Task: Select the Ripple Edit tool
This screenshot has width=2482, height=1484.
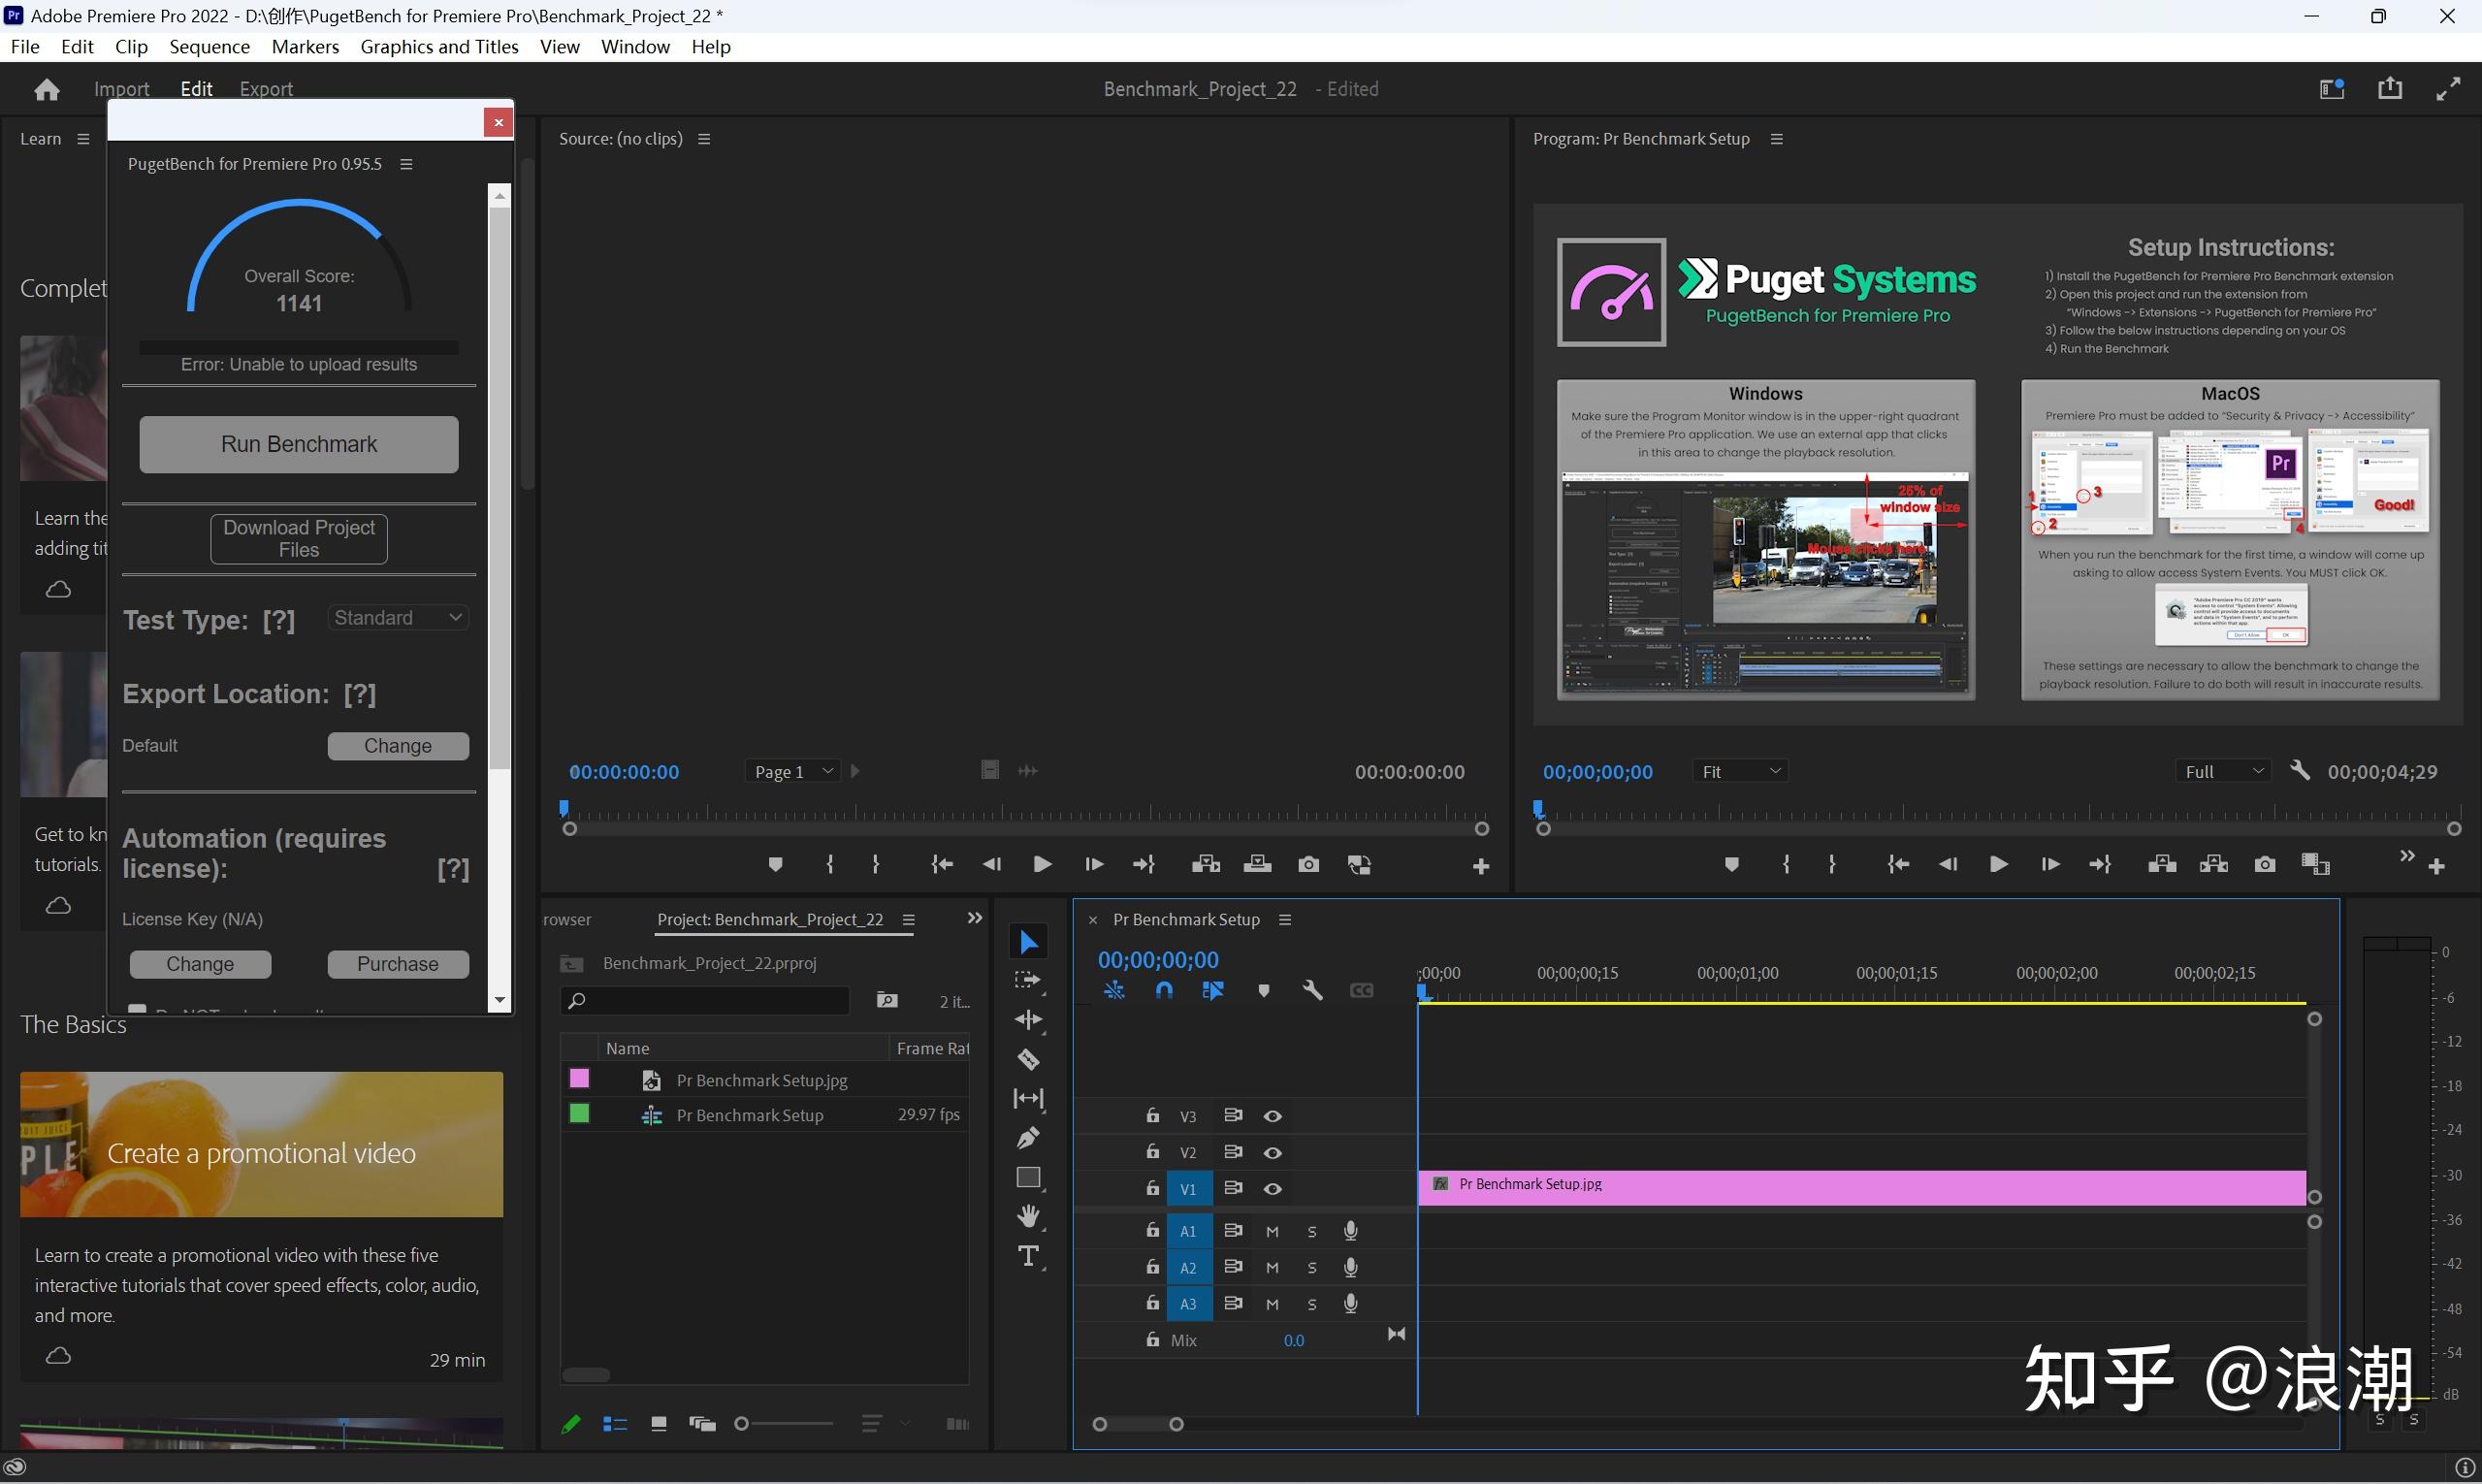Action: [x=1028, y=1019]
